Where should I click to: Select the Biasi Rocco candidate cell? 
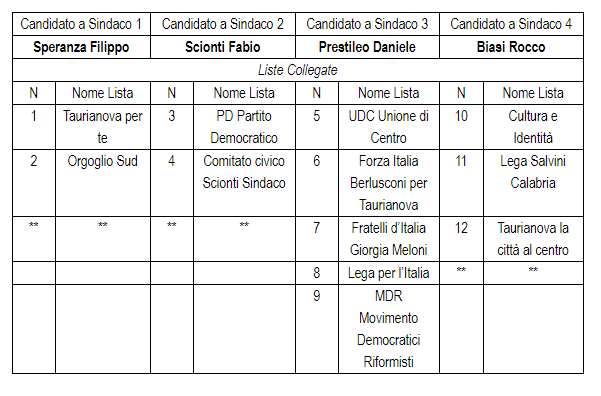tap(511, 47)
